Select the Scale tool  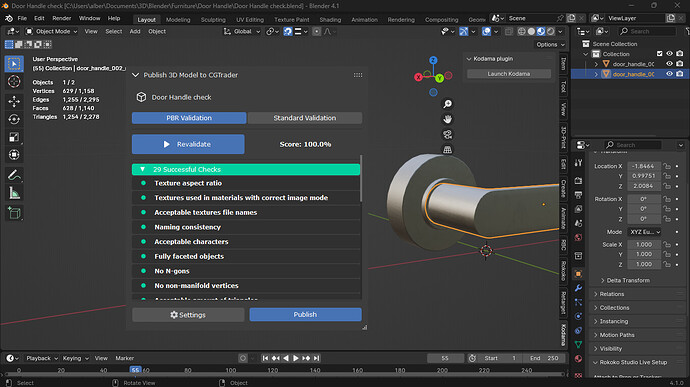[x=14, y=137]
